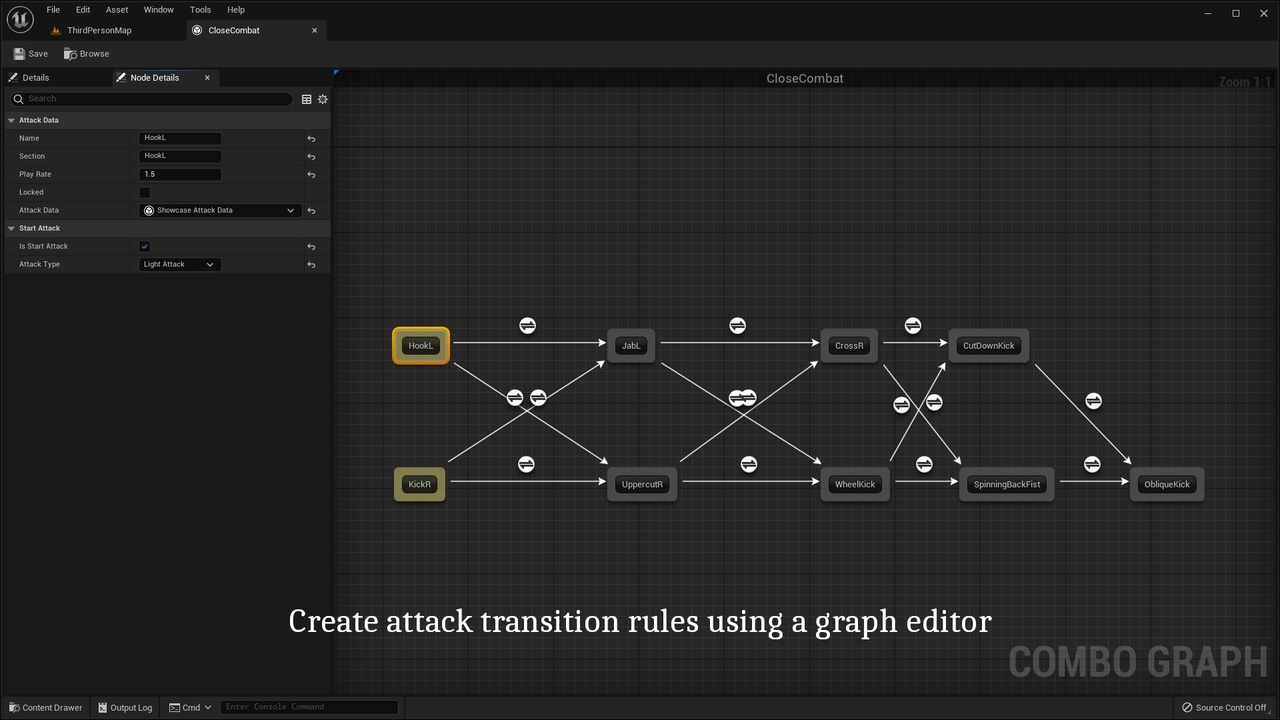Open the Asset menu
Image resolution: width=1280 pixels, height=720 pixels.
pyautogui.click(x=117, y=10)
